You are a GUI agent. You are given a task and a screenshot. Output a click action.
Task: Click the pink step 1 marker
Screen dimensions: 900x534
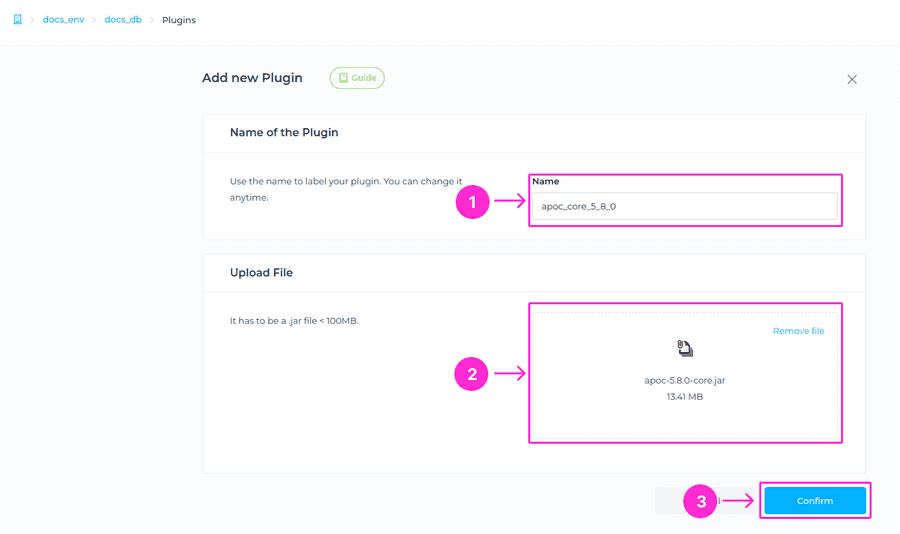pos(472,203)
